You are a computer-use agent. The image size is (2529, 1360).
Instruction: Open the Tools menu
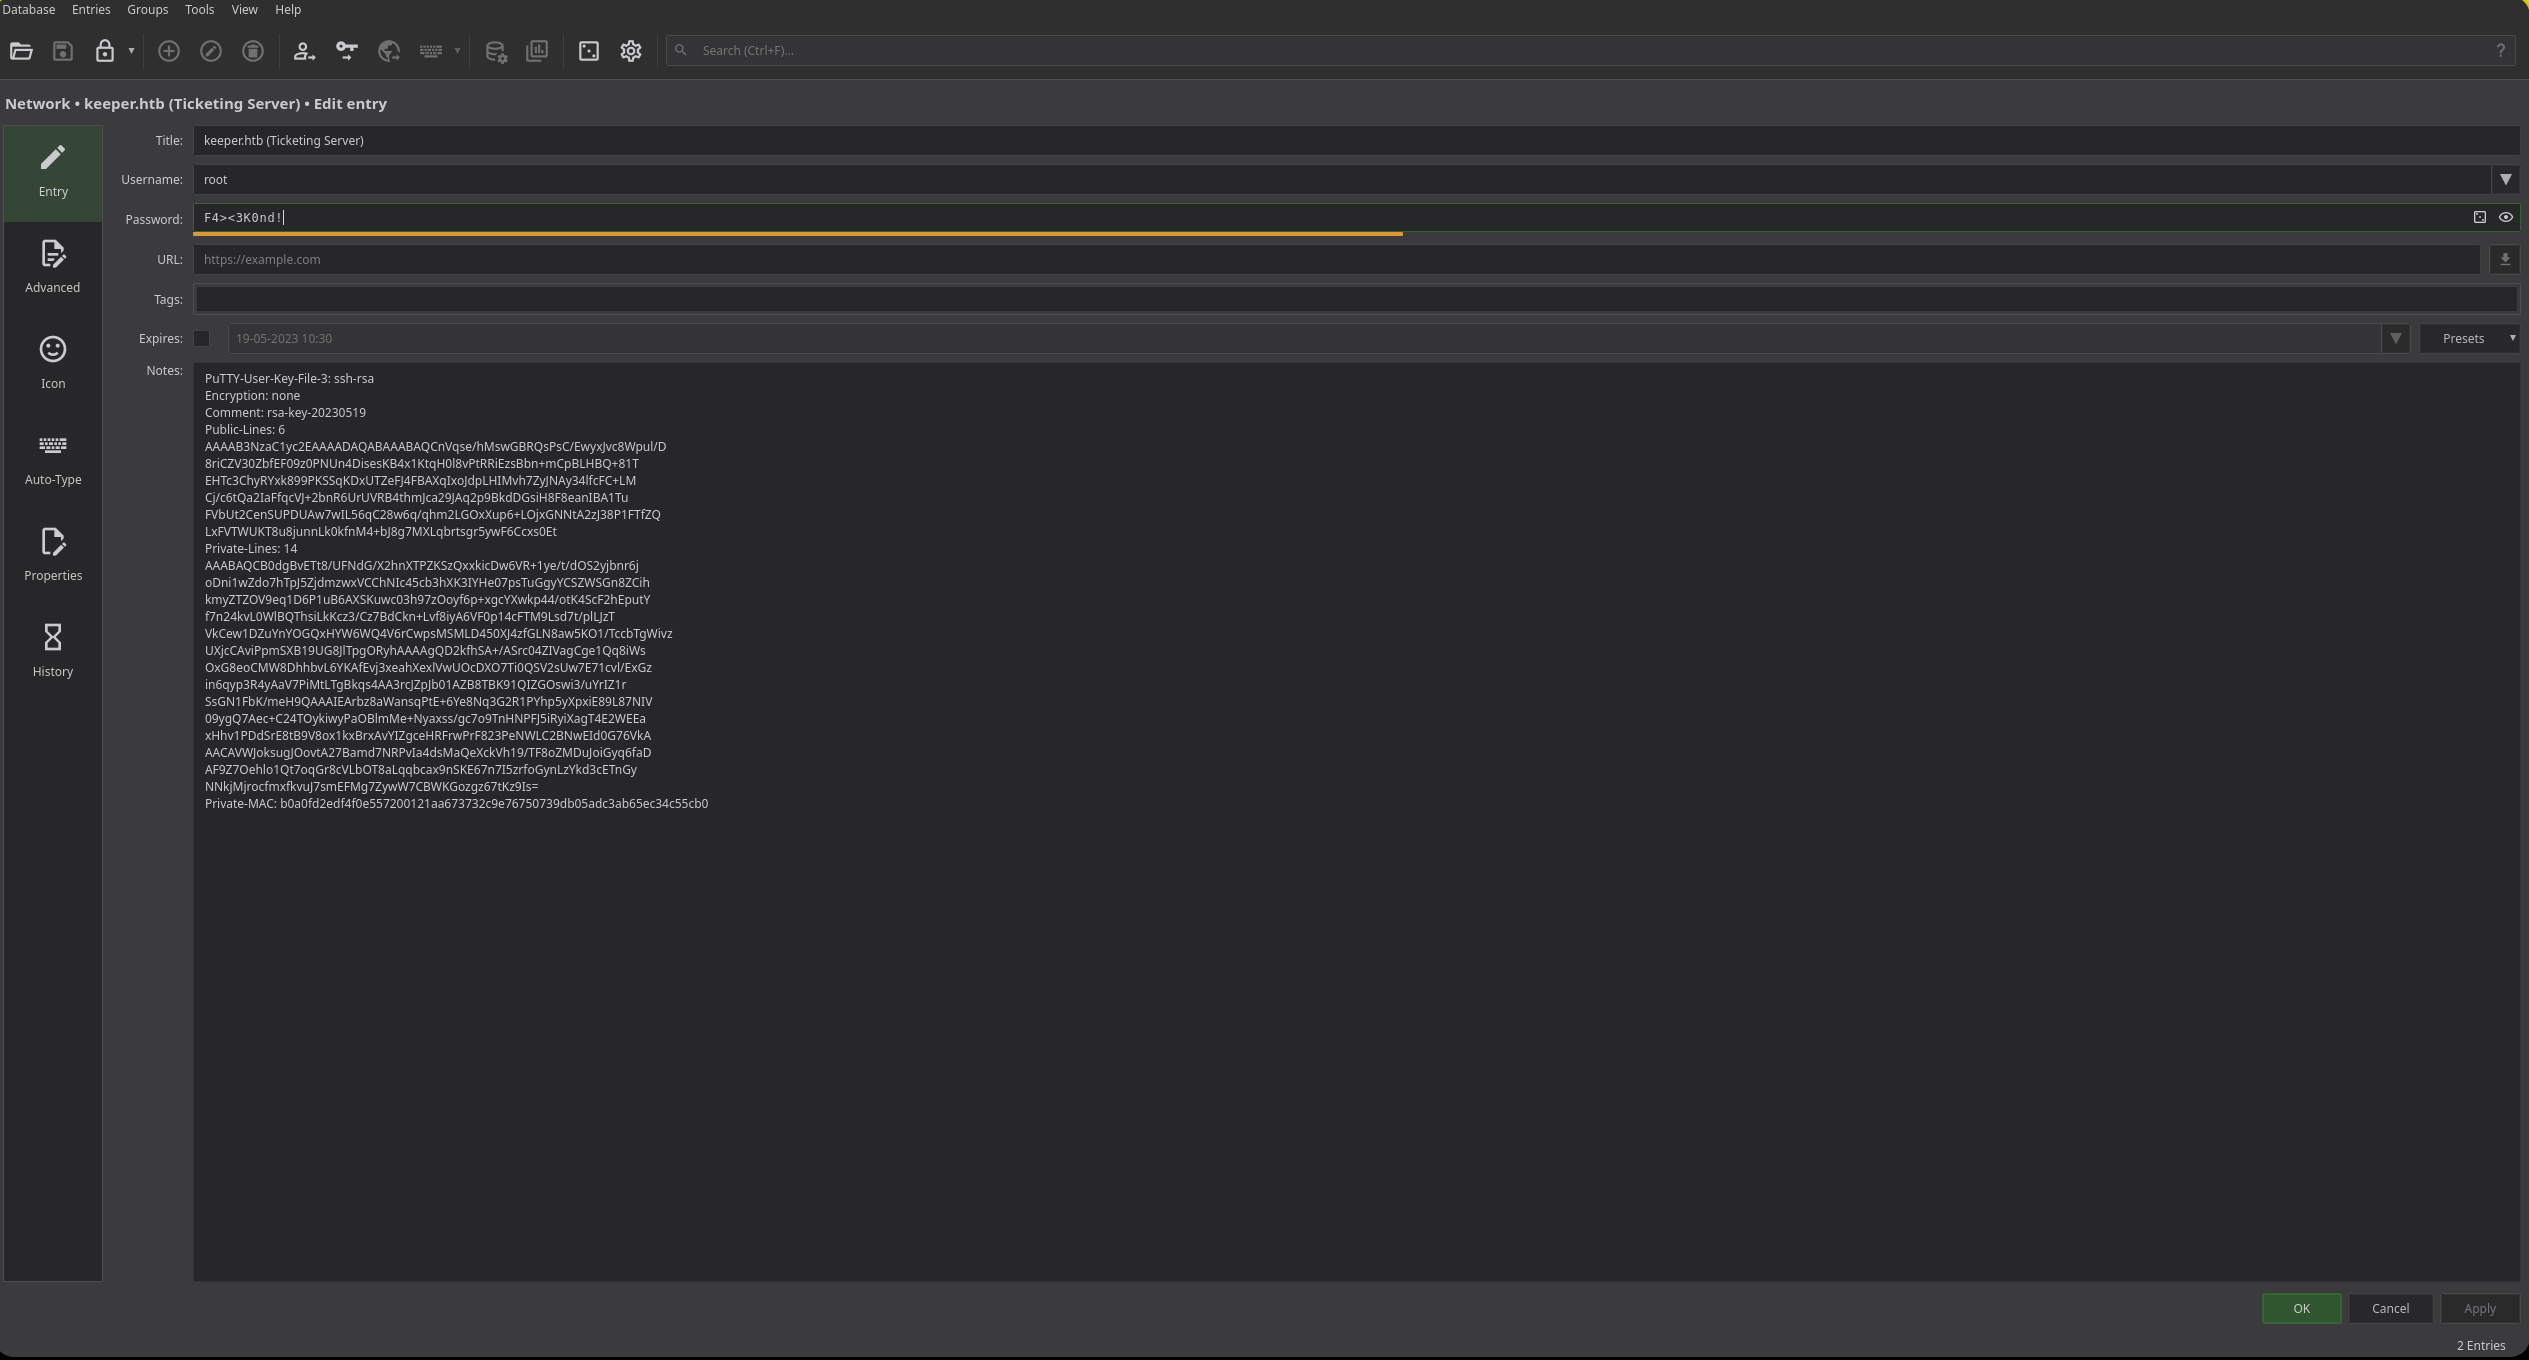pyautogui.click(x=199, y=9)
